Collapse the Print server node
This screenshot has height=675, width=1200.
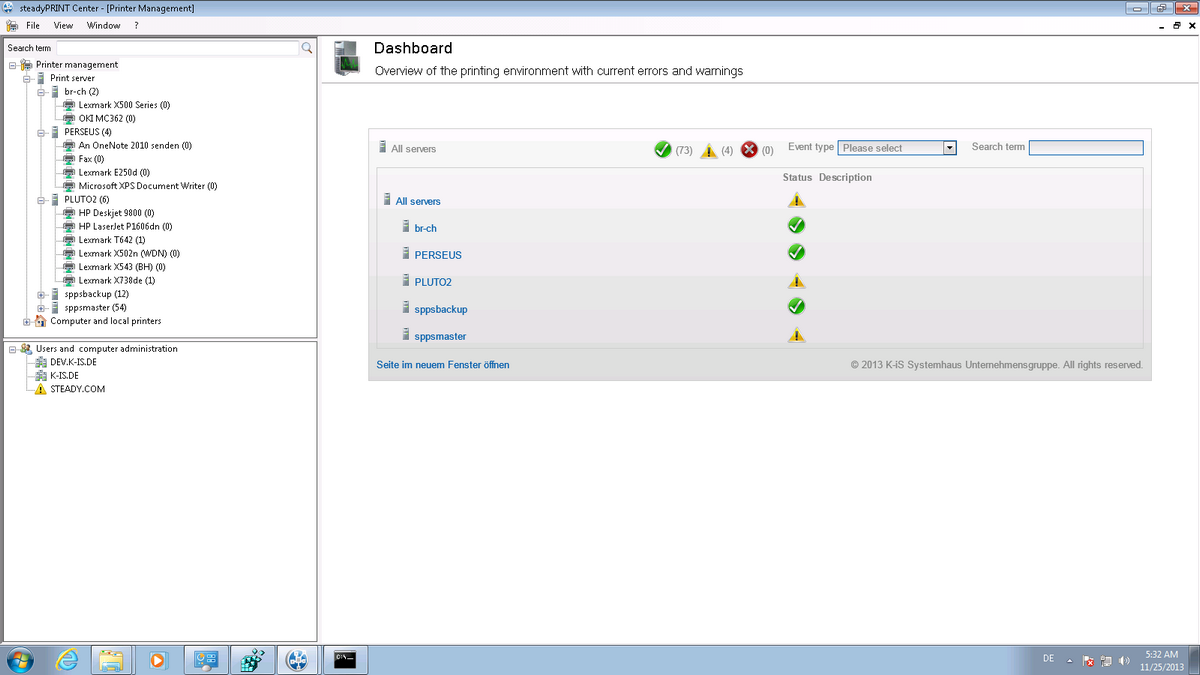pos(26,78)
